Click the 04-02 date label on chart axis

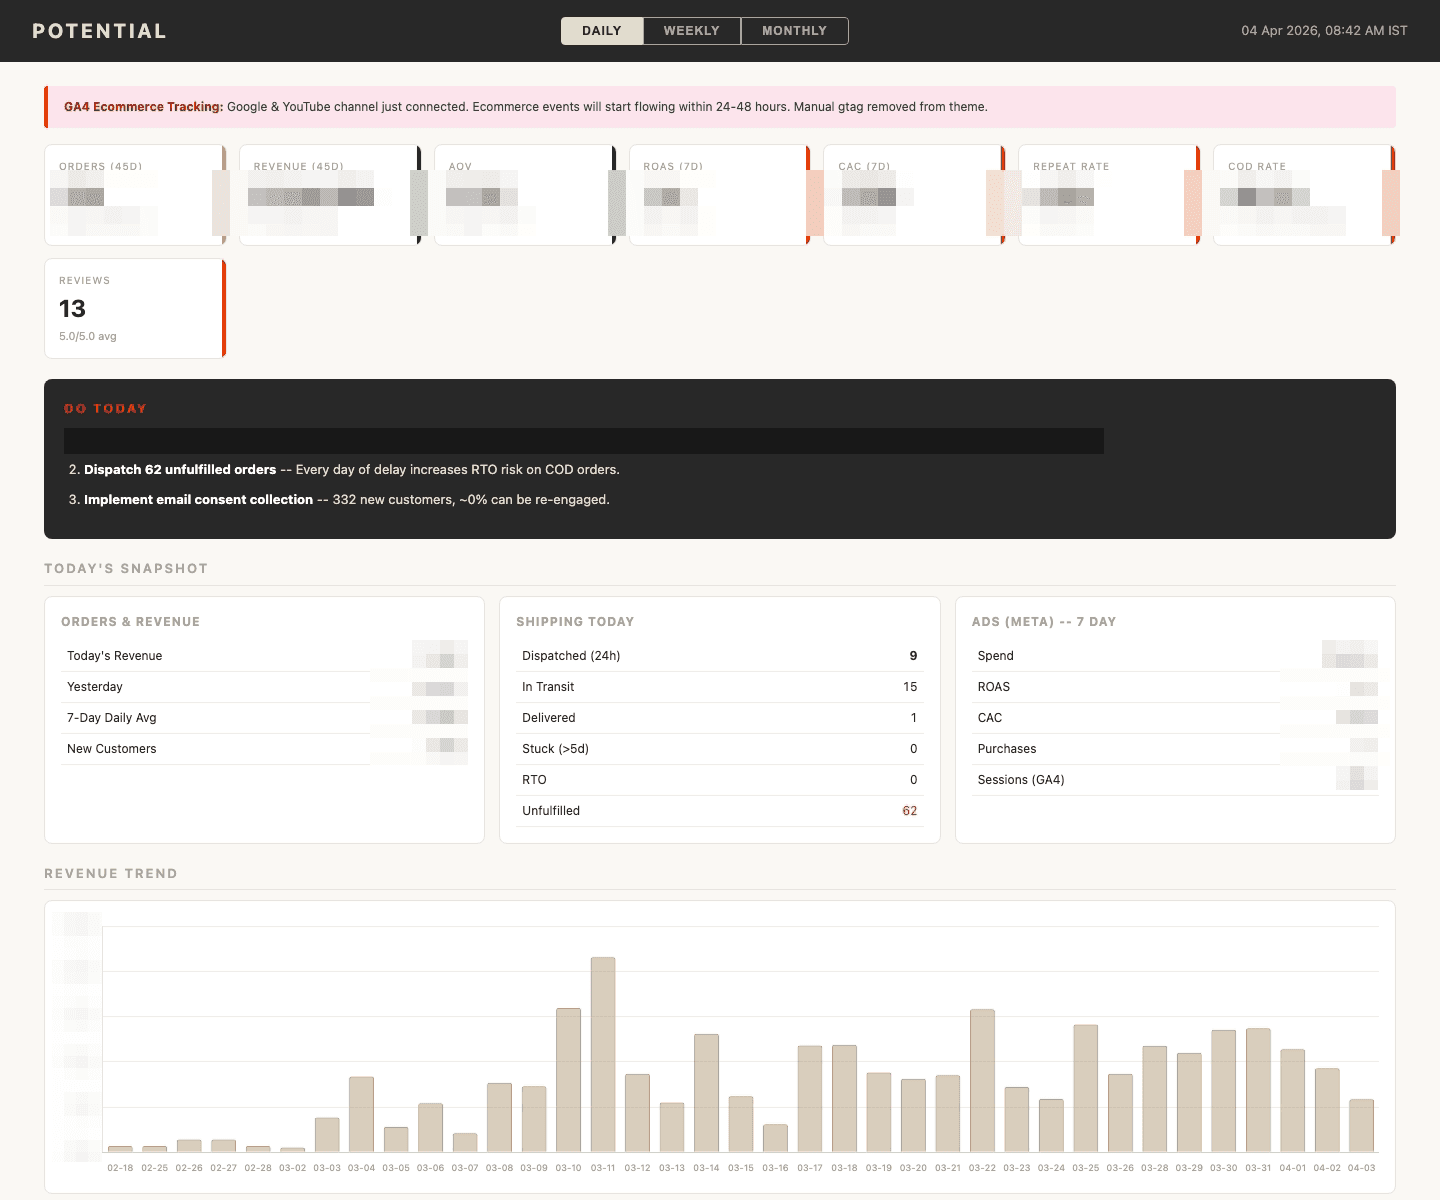click(x=1327, y=1168)
